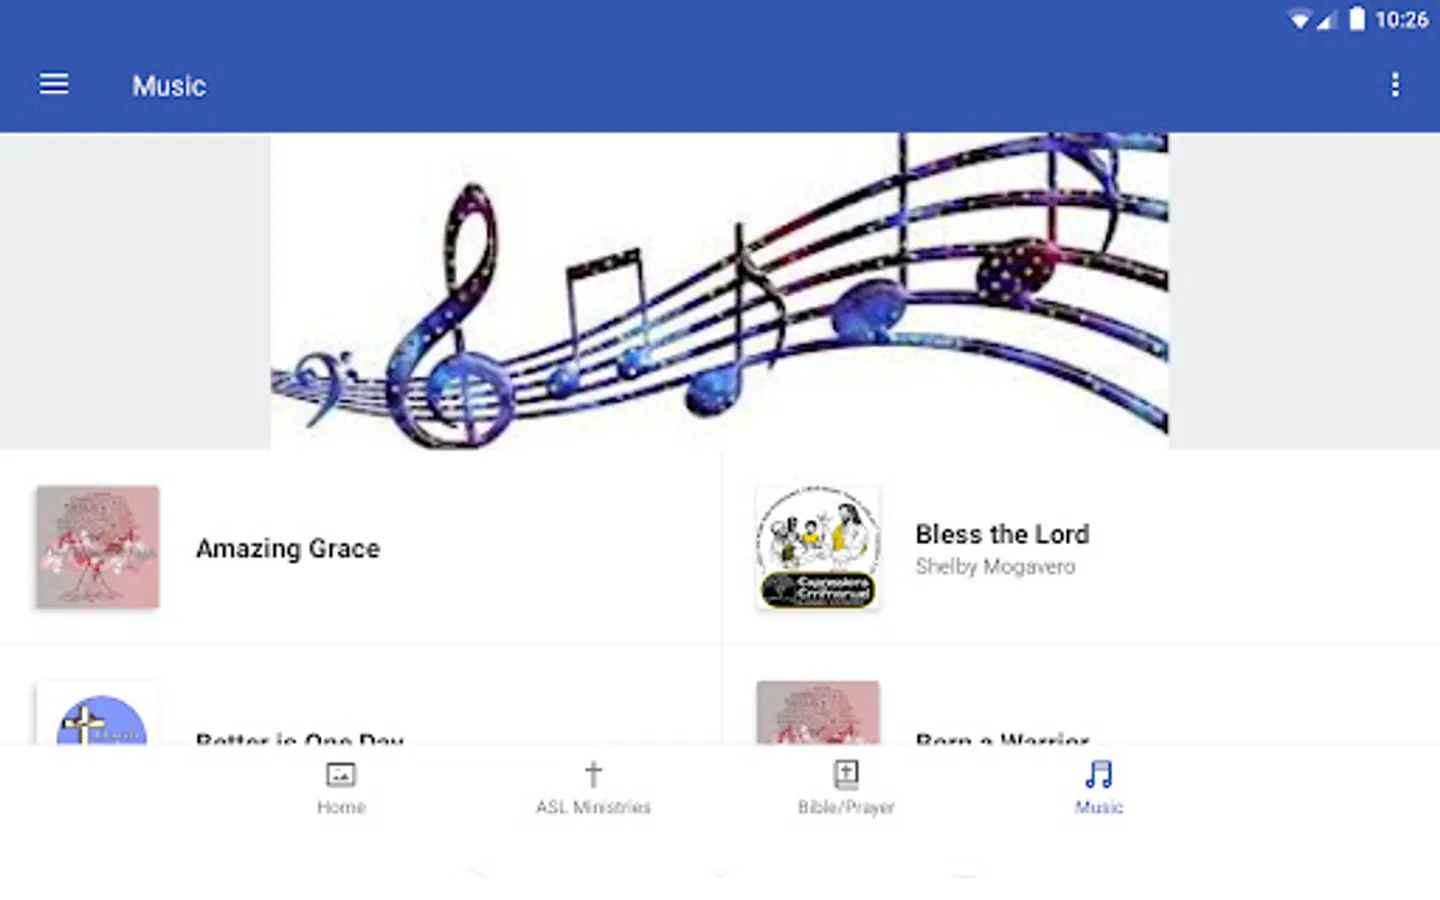Viewport: 1440px width, 900px height.
Task: Tap the Bible/Prayer book icon
Action: pyautogui.click(x=846, y=774)
